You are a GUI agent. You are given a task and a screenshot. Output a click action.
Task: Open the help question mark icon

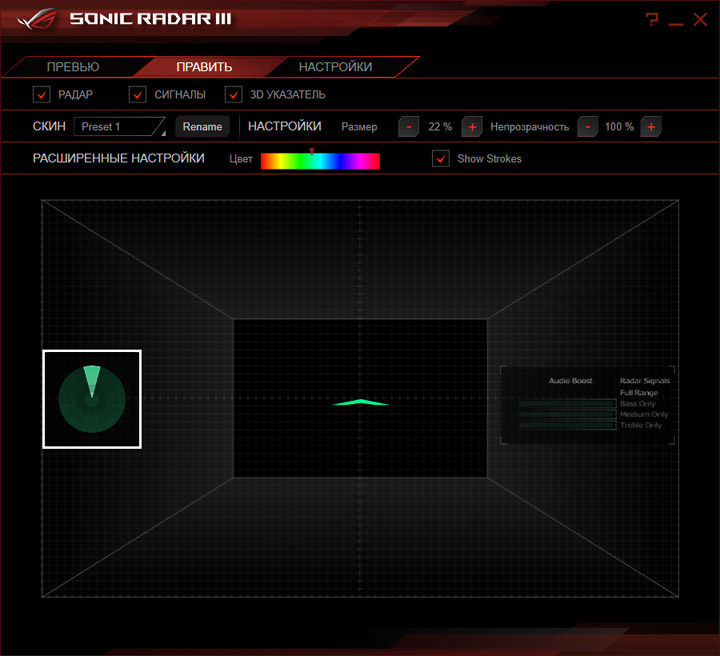pyautogui.click(x=652, y=19)
